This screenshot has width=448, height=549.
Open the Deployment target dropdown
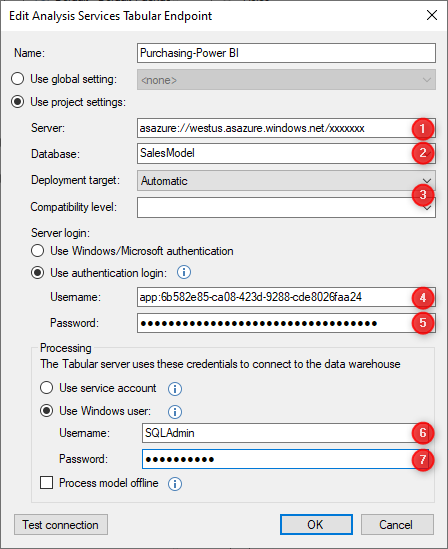(x=286, y=181)
